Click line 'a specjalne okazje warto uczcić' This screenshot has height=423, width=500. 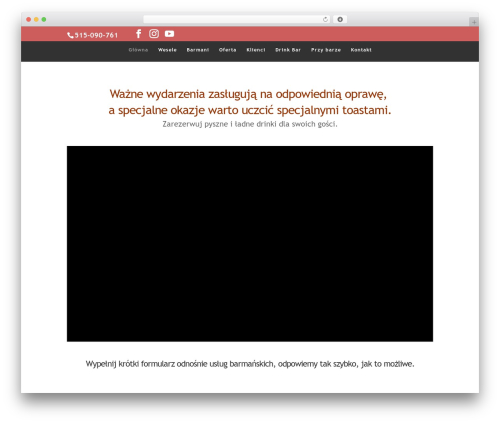click(191, 110)
